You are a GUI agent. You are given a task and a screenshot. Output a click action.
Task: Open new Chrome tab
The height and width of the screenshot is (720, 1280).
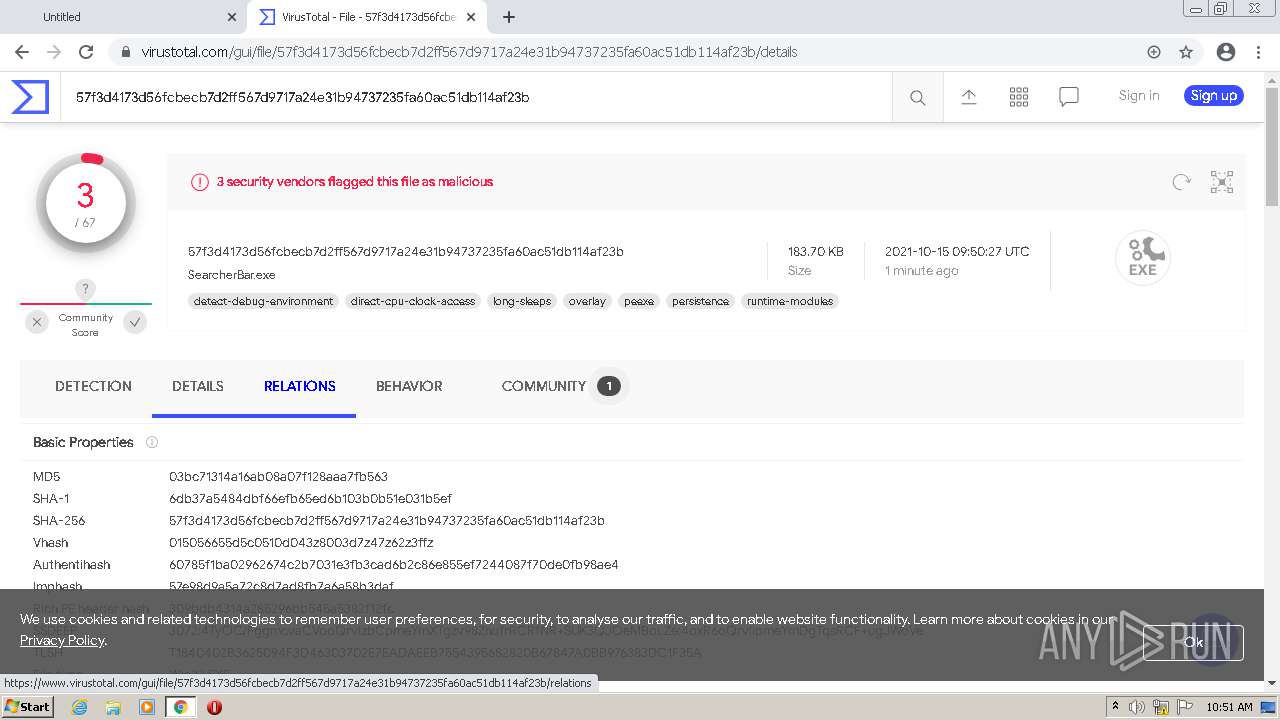tap(509, 17)
